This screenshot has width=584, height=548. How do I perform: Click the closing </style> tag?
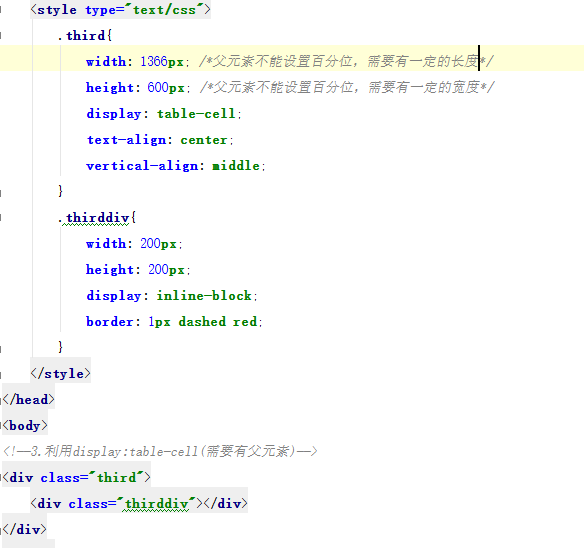[x=60, y=373]
